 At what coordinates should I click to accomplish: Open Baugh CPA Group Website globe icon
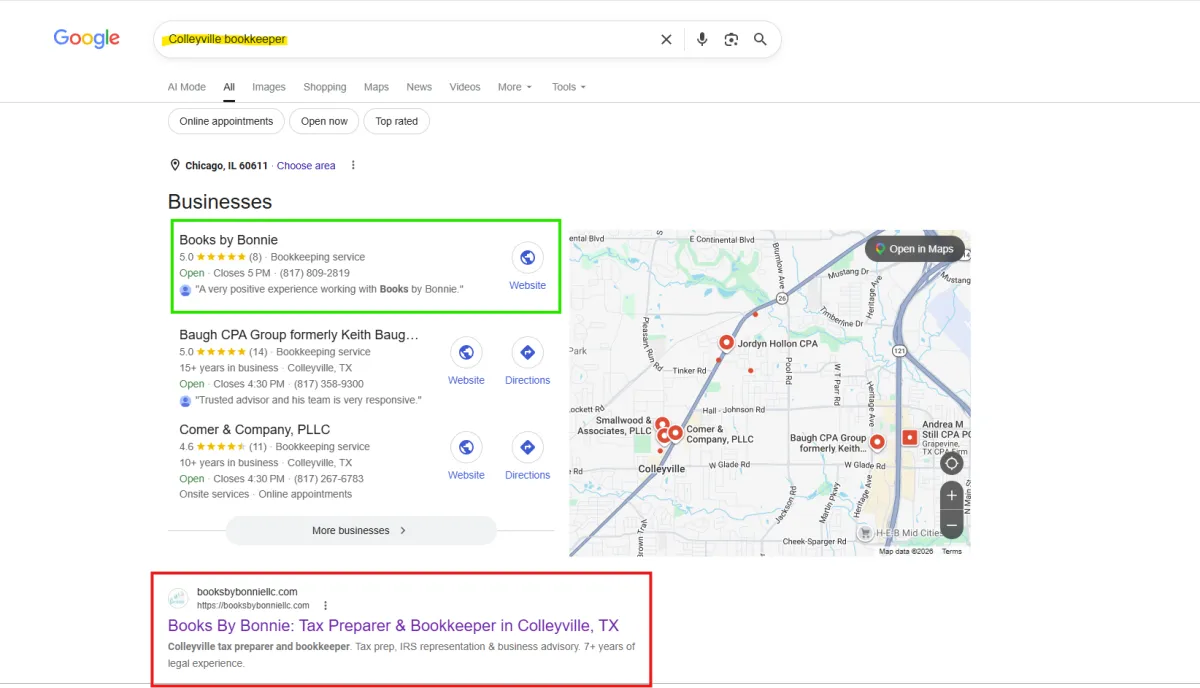466,353
